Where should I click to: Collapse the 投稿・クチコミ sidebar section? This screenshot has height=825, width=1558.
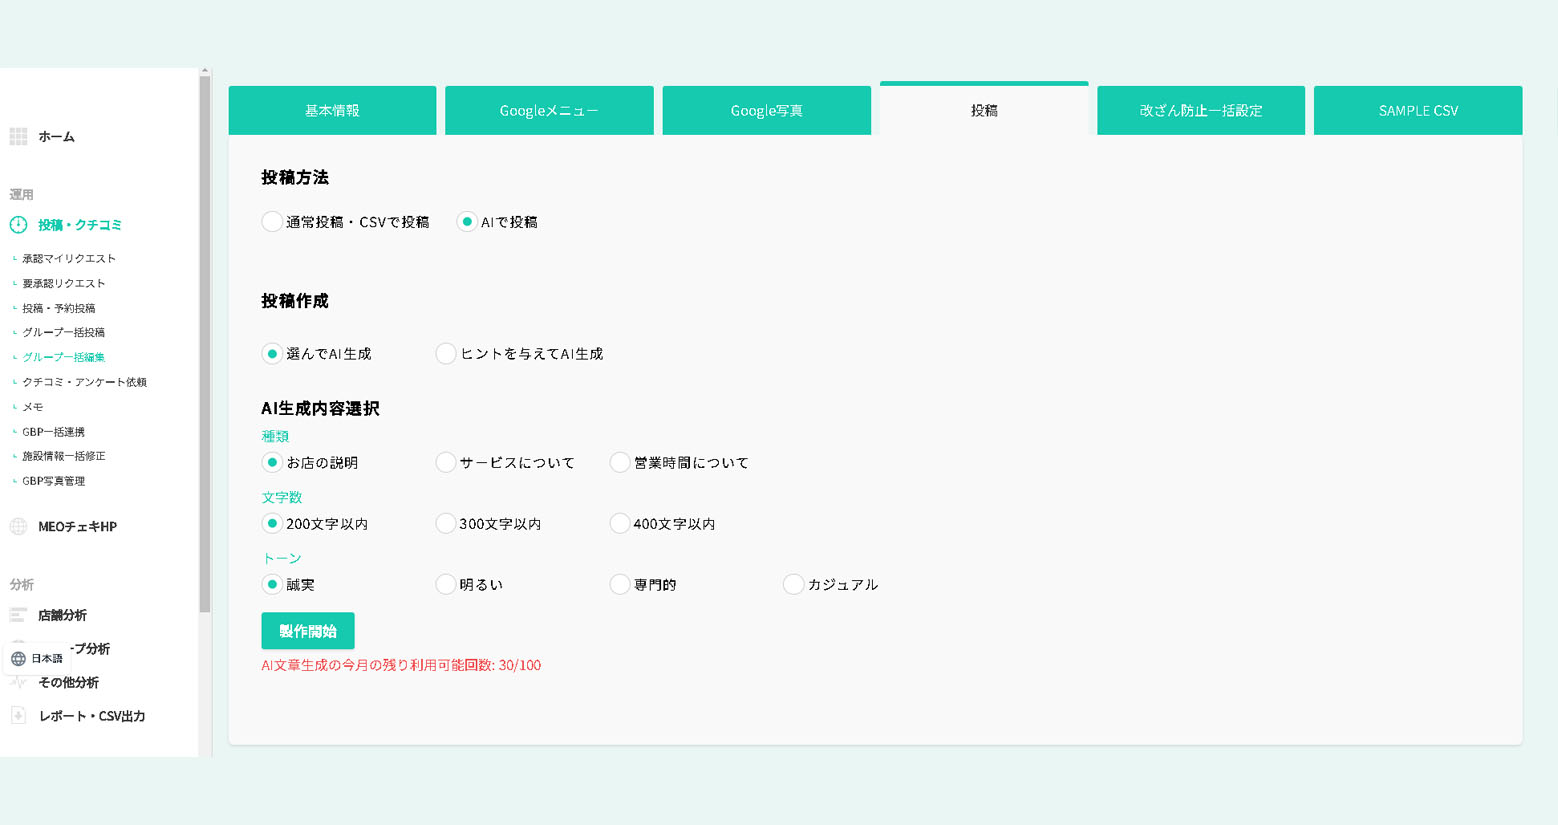80,225
